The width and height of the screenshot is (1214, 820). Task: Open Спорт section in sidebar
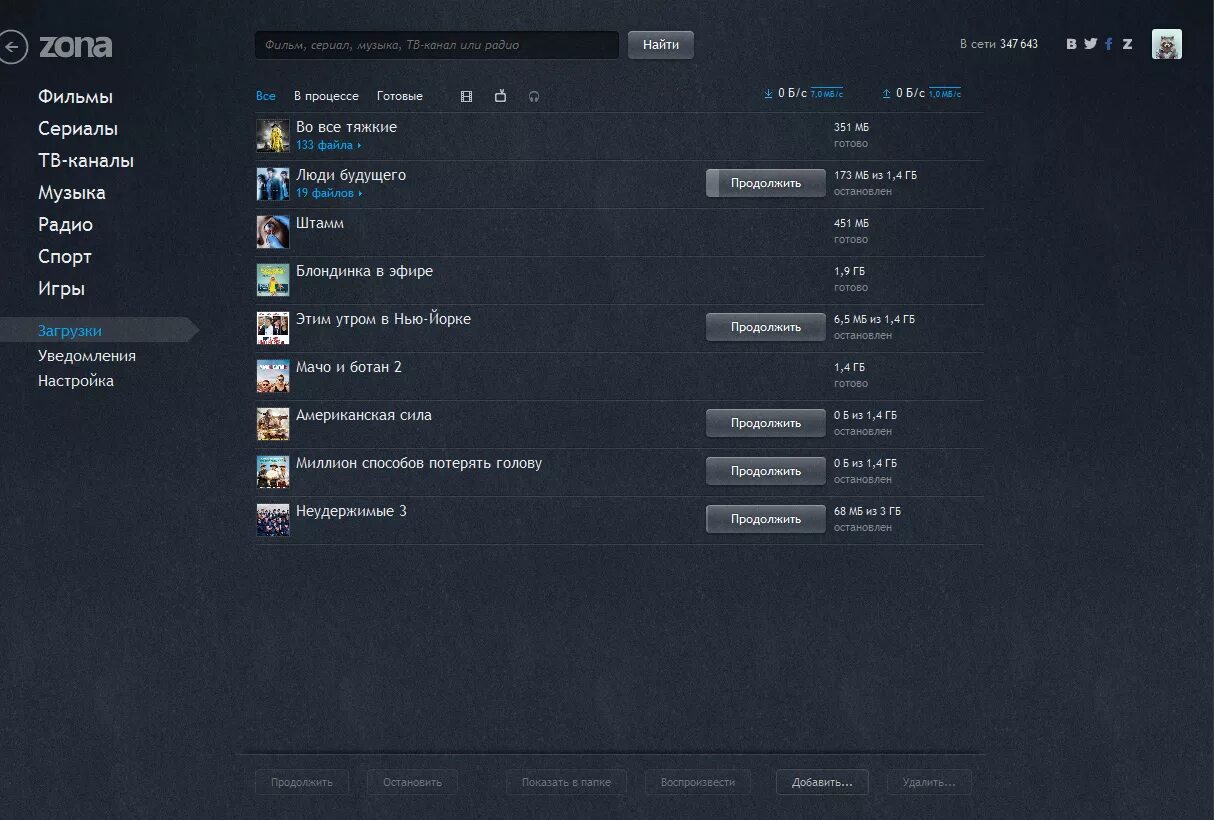coord(65,257)
